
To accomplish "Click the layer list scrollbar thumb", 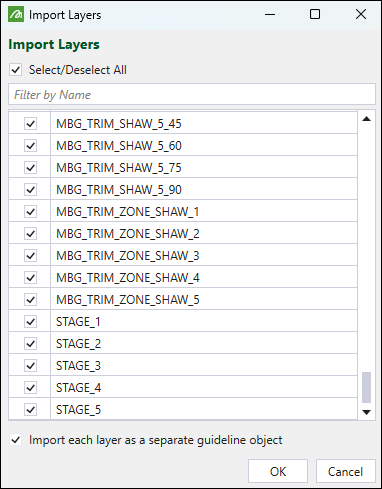I will pos(366,387).
